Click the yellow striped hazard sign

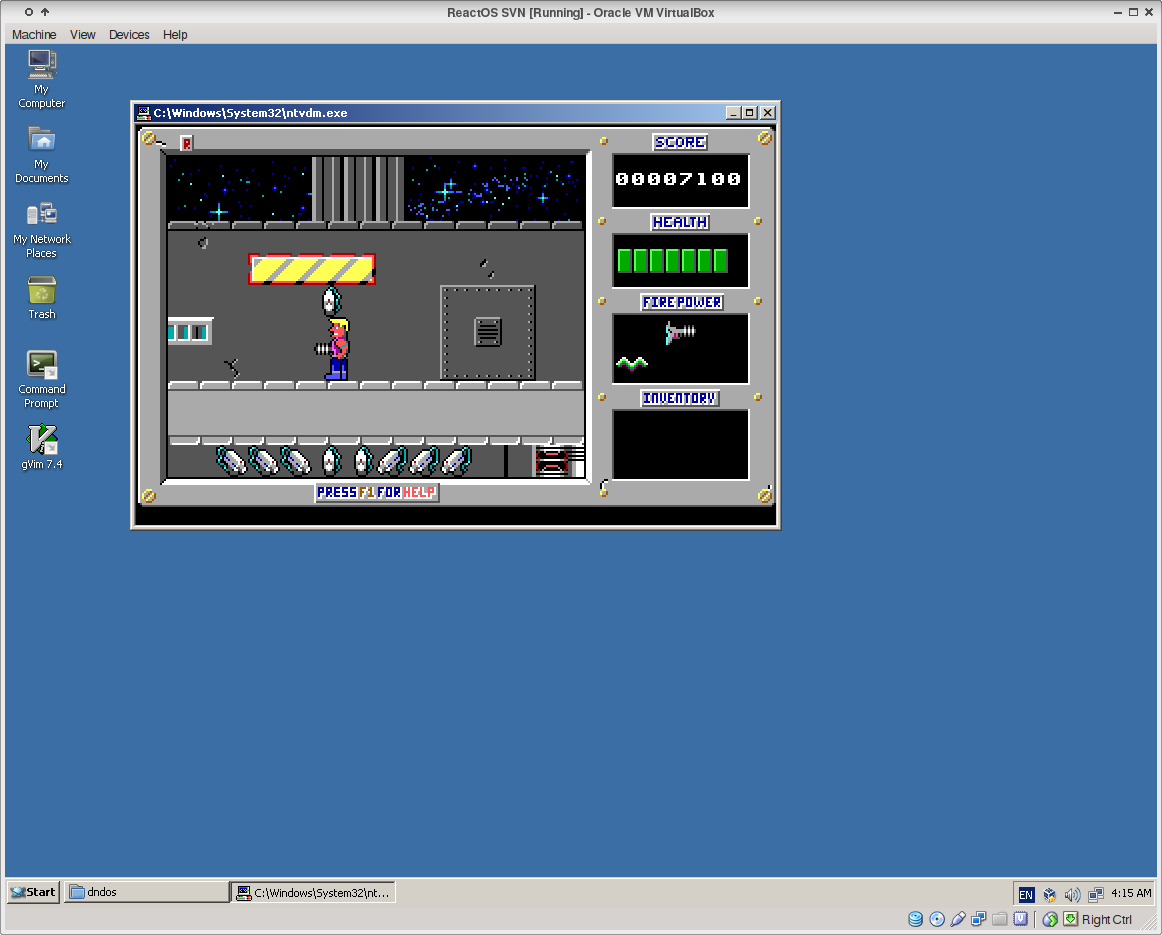click(312, 269)
